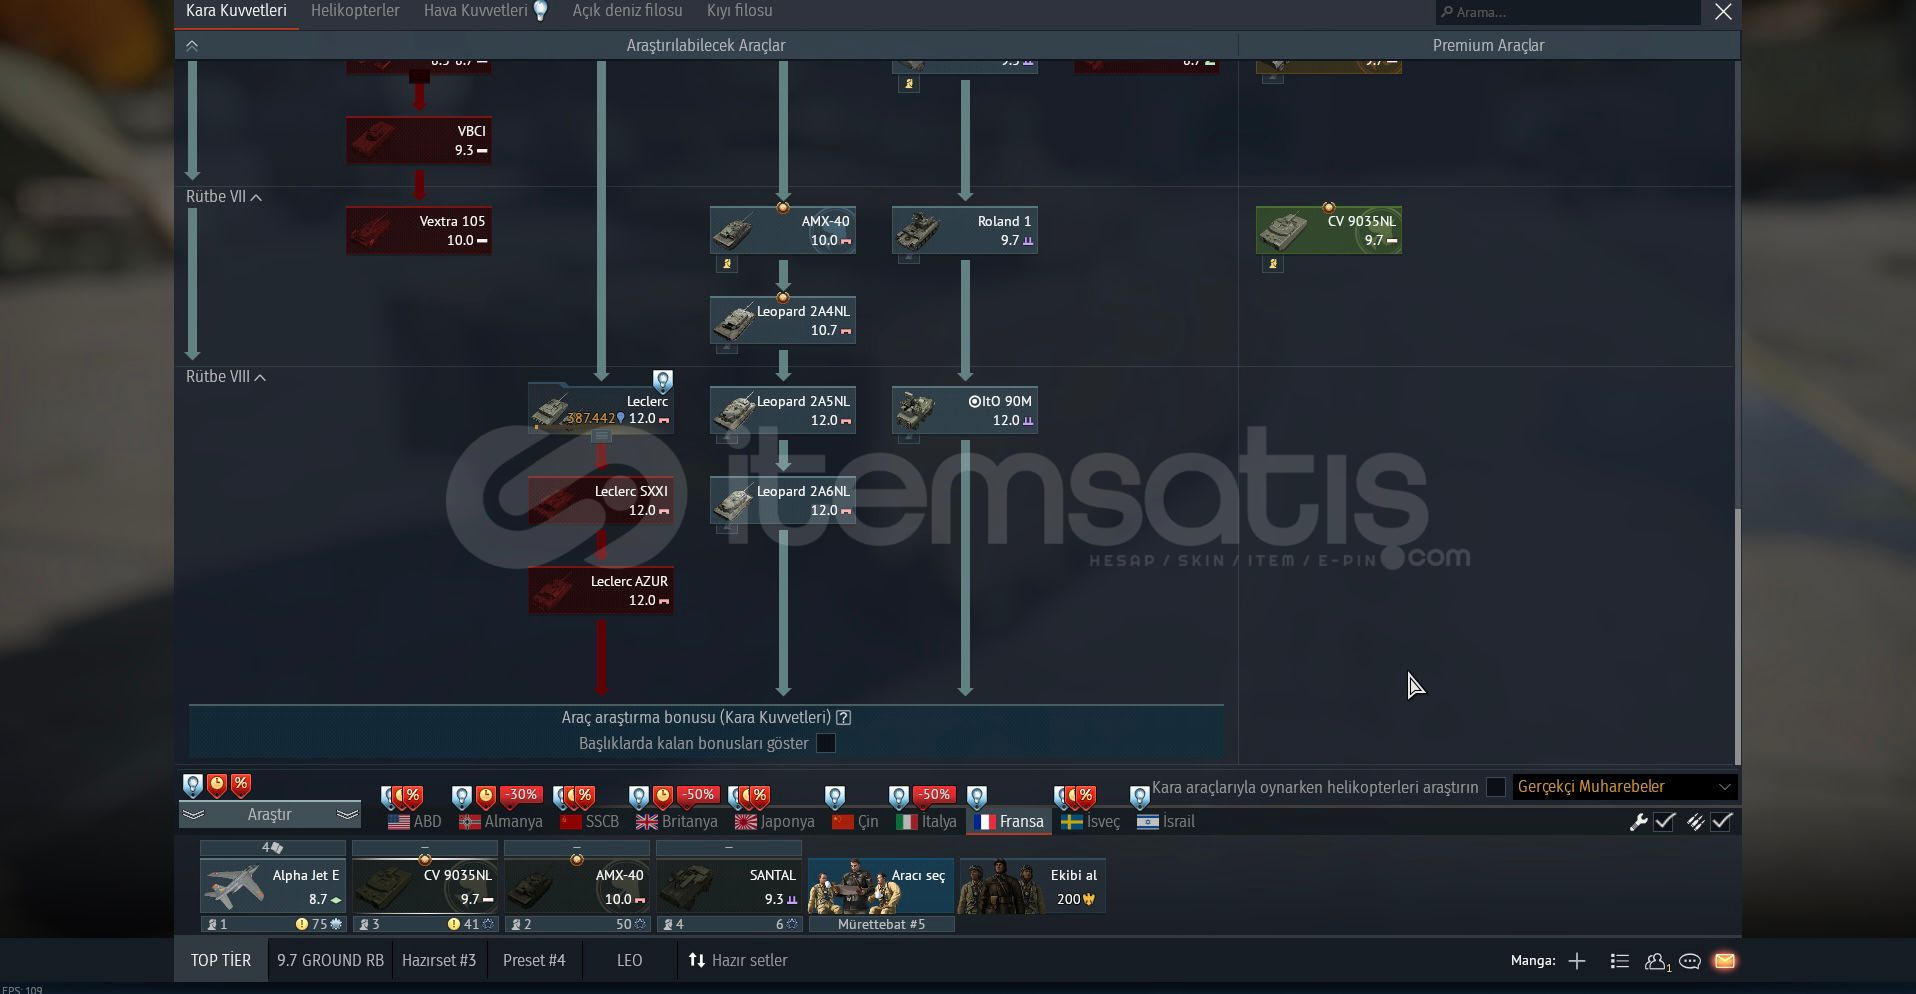Image resolution: width=1916 pixels, height=994 pixels.
Task: Open the bonus help question mark icon
Action: point(844,717)
